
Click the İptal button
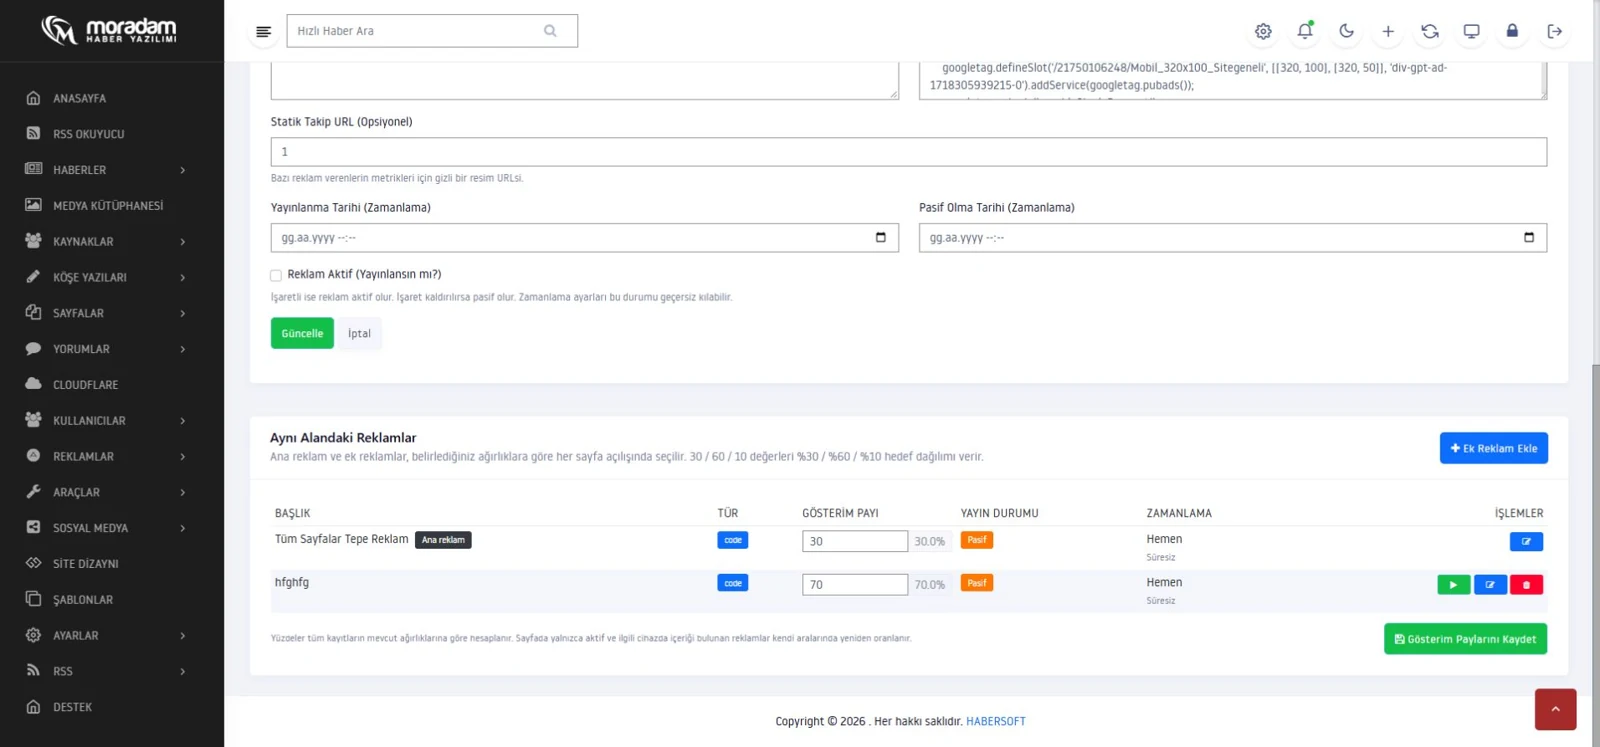[x=359, y=333]
